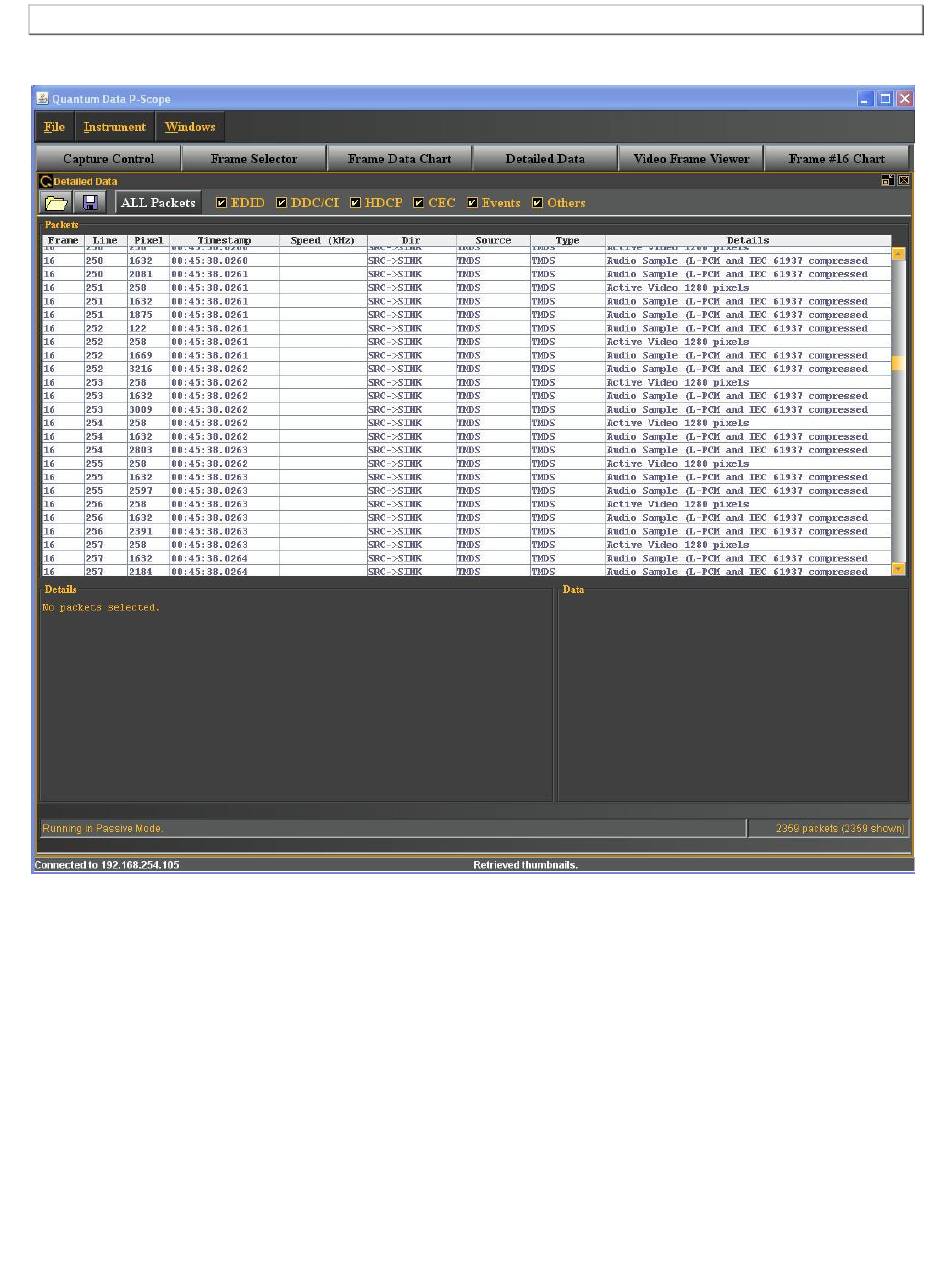Select the line 253 row with pixel 3009
The height and width of the screenshot is (1267, 950).
click(466, 409)
